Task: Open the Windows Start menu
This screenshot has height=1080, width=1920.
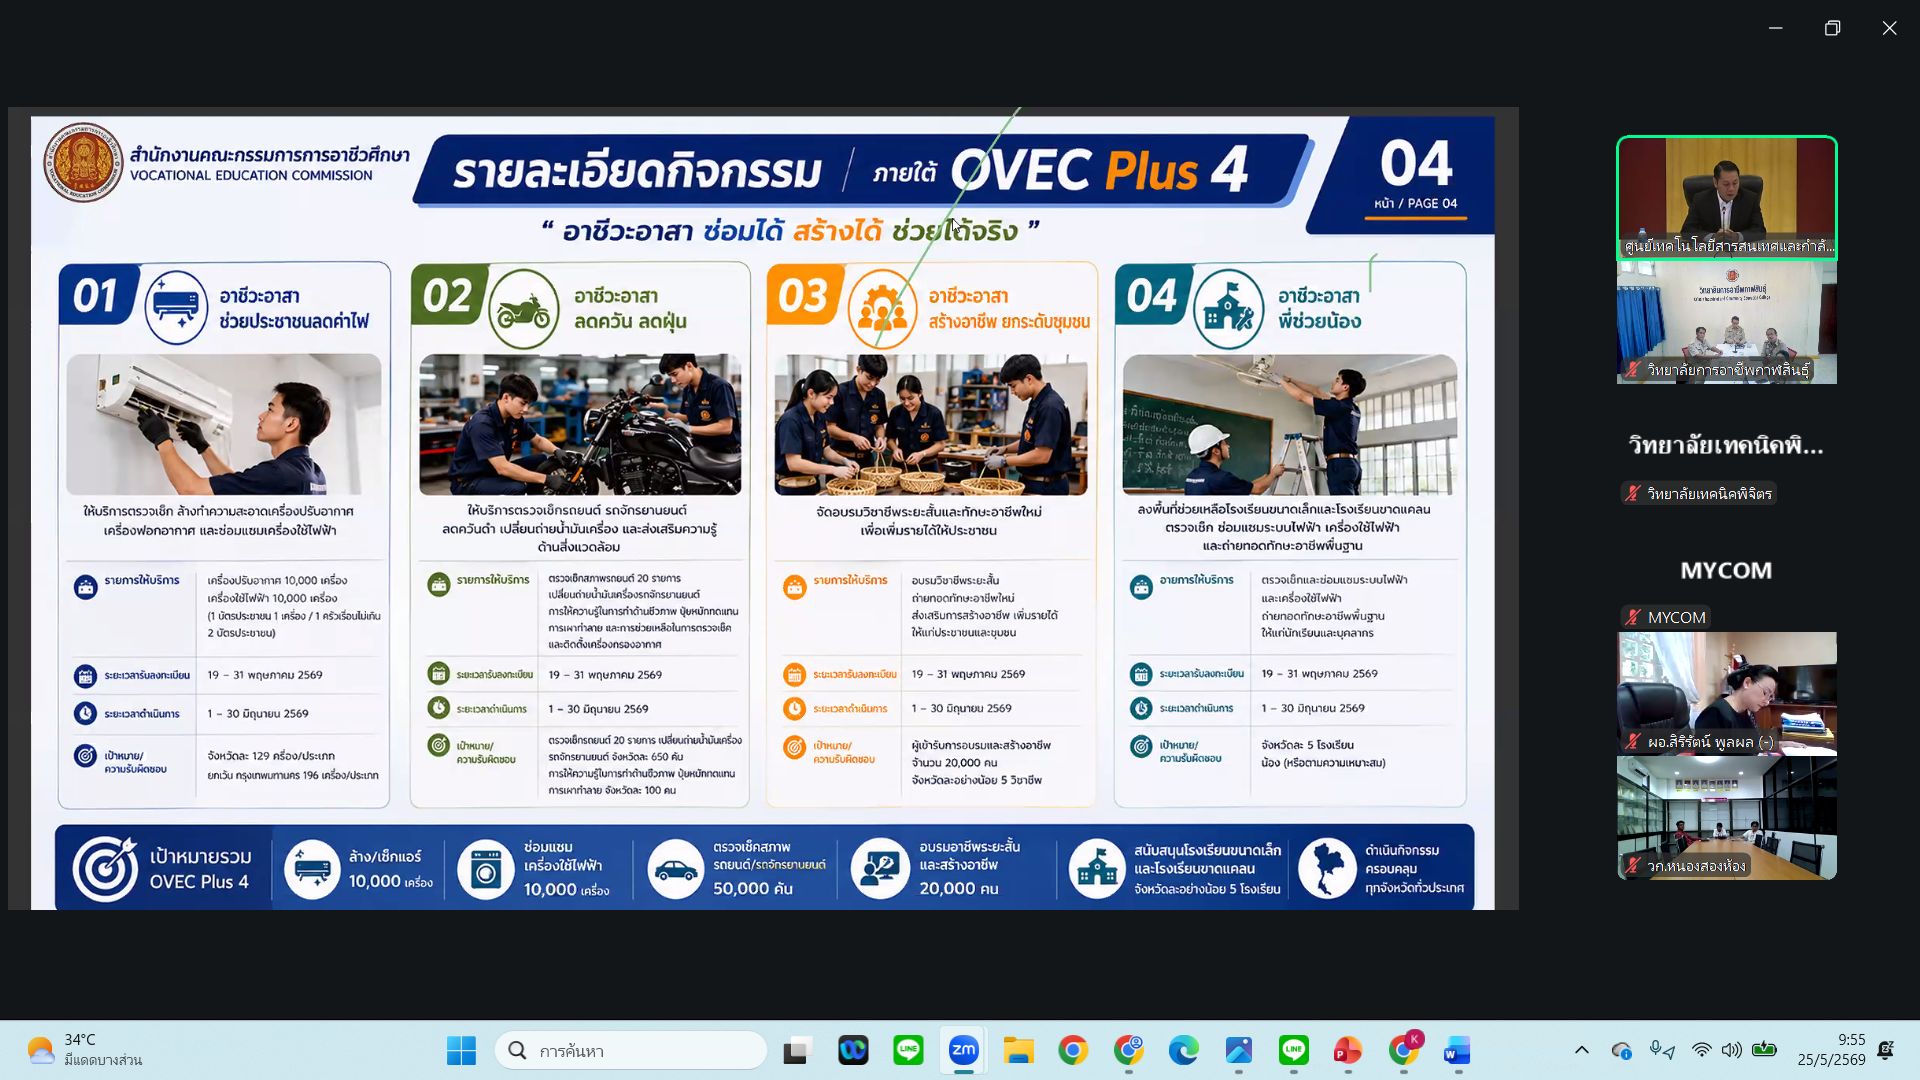Action: tap(461, 1050)
